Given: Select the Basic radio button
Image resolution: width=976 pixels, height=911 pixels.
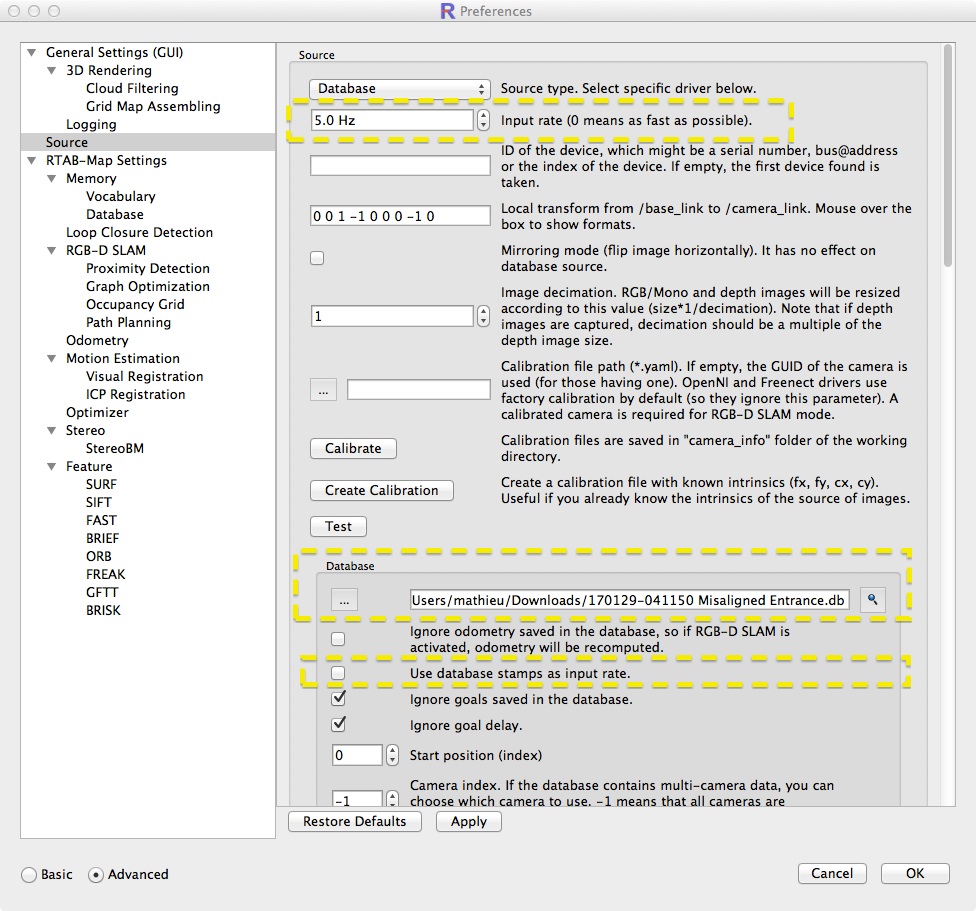Looking at the screenshot, I should [x=29, y=874].
